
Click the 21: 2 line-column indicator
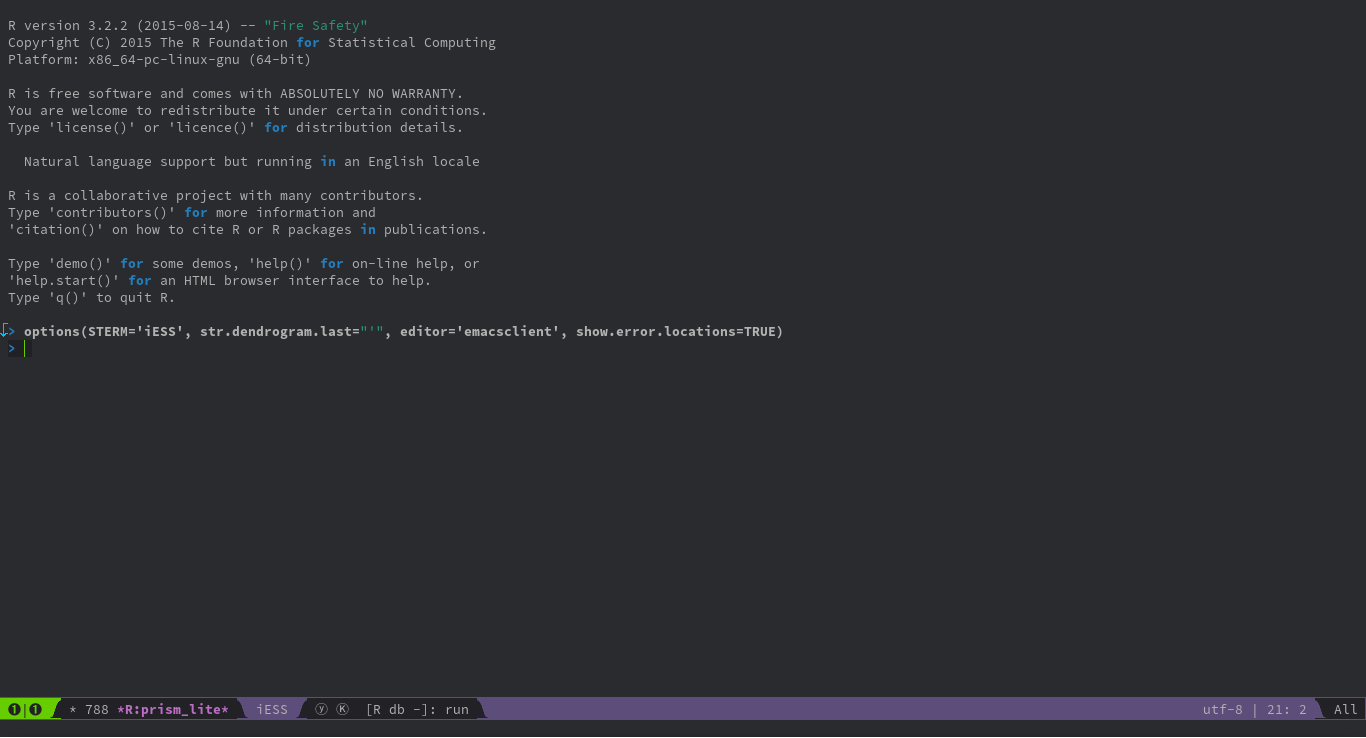pyautogui.click(x=1285, y=709)
